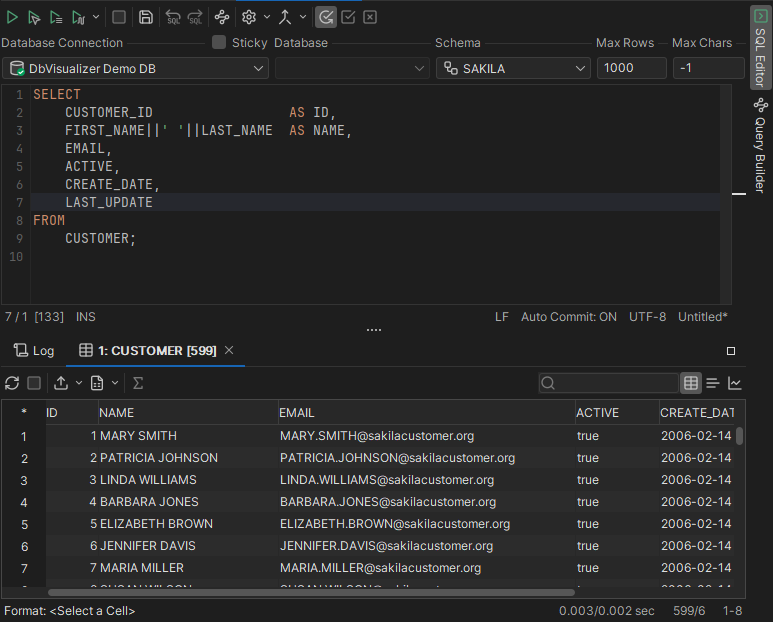The height and width of the screenshot is (622, 773).
Task: Select ACTIVE true cell for MARIA MILLER
Action: pos(617,568)
